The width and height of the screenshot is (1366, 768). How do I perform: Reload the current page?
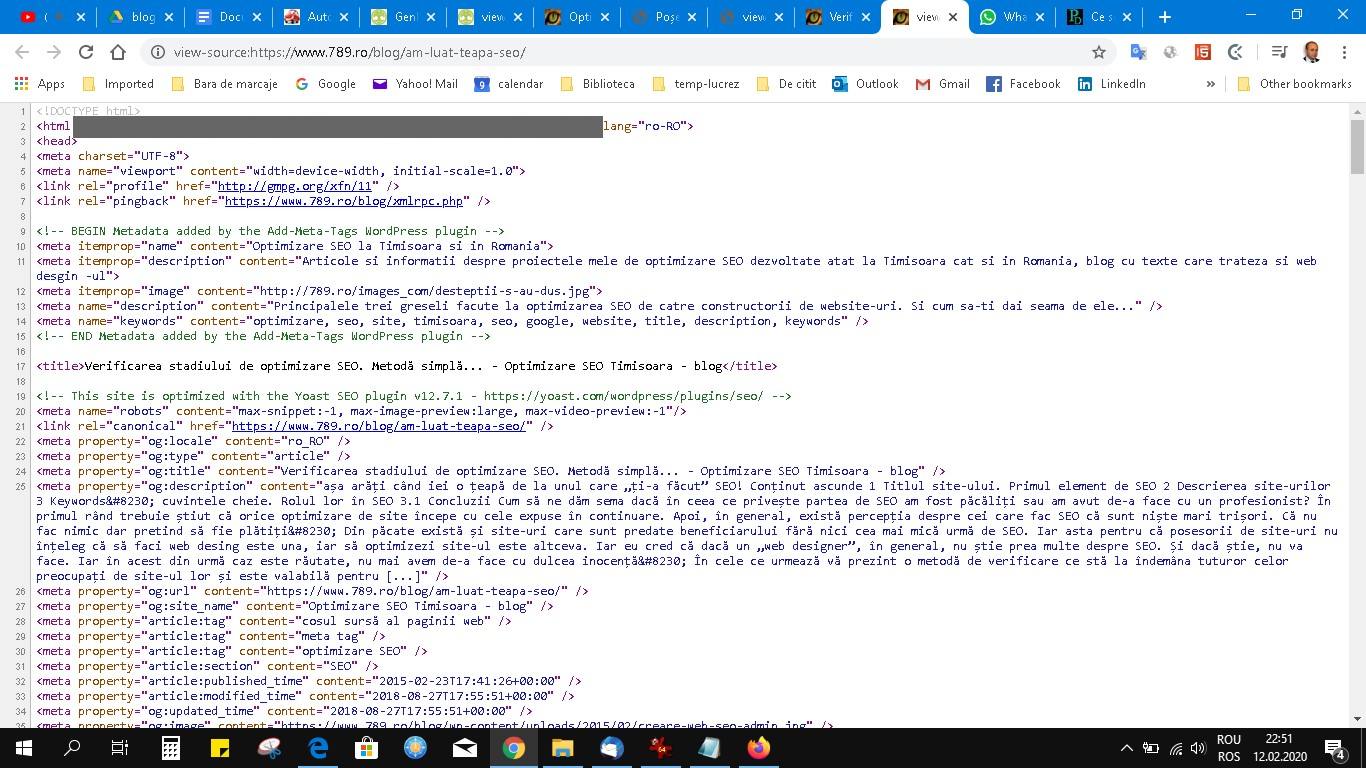(x=86, y=52)
